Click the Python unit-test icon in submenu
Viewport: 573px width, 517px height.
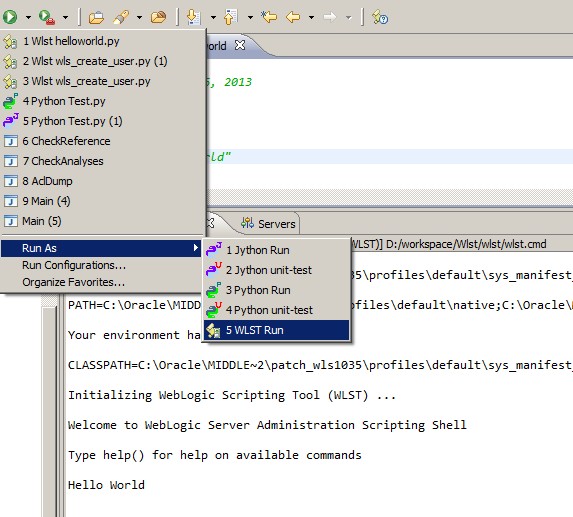tap(214, 310)
